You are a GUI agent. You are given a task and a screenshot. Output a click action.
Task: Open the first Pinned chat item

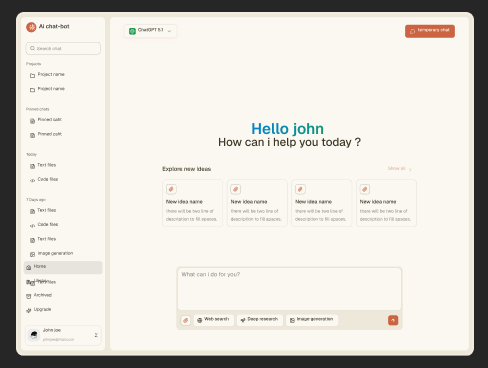pyautogui.click(x=46, y=120)
